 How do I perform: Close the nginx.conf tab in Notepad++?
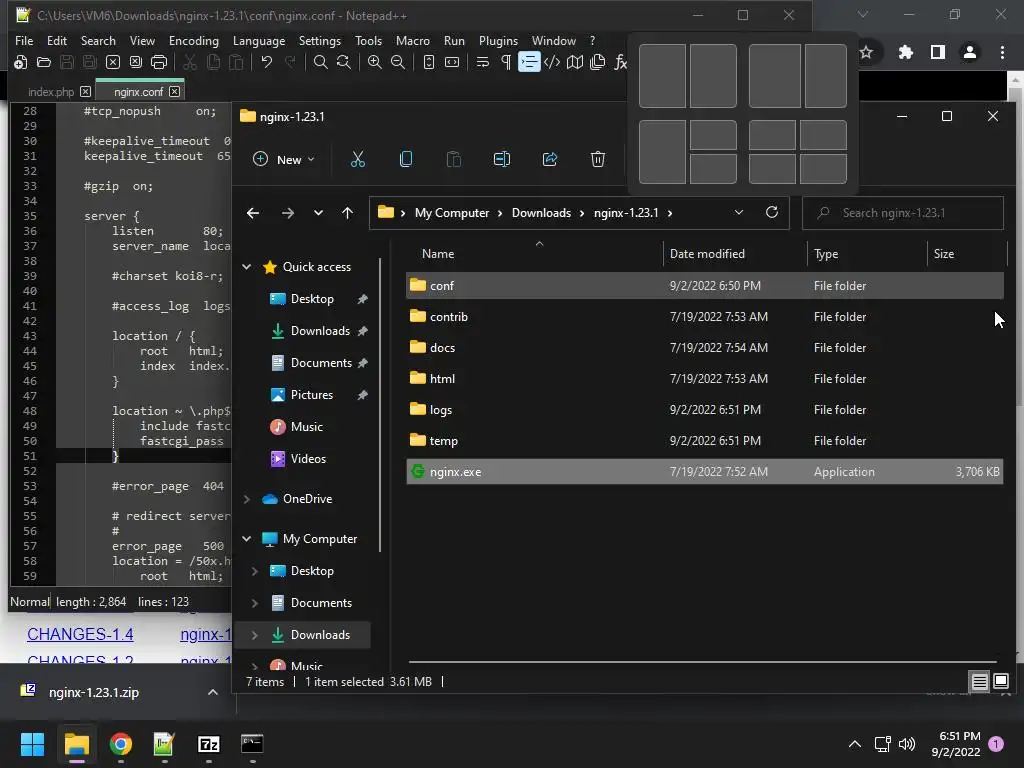(x=174, y=91)
